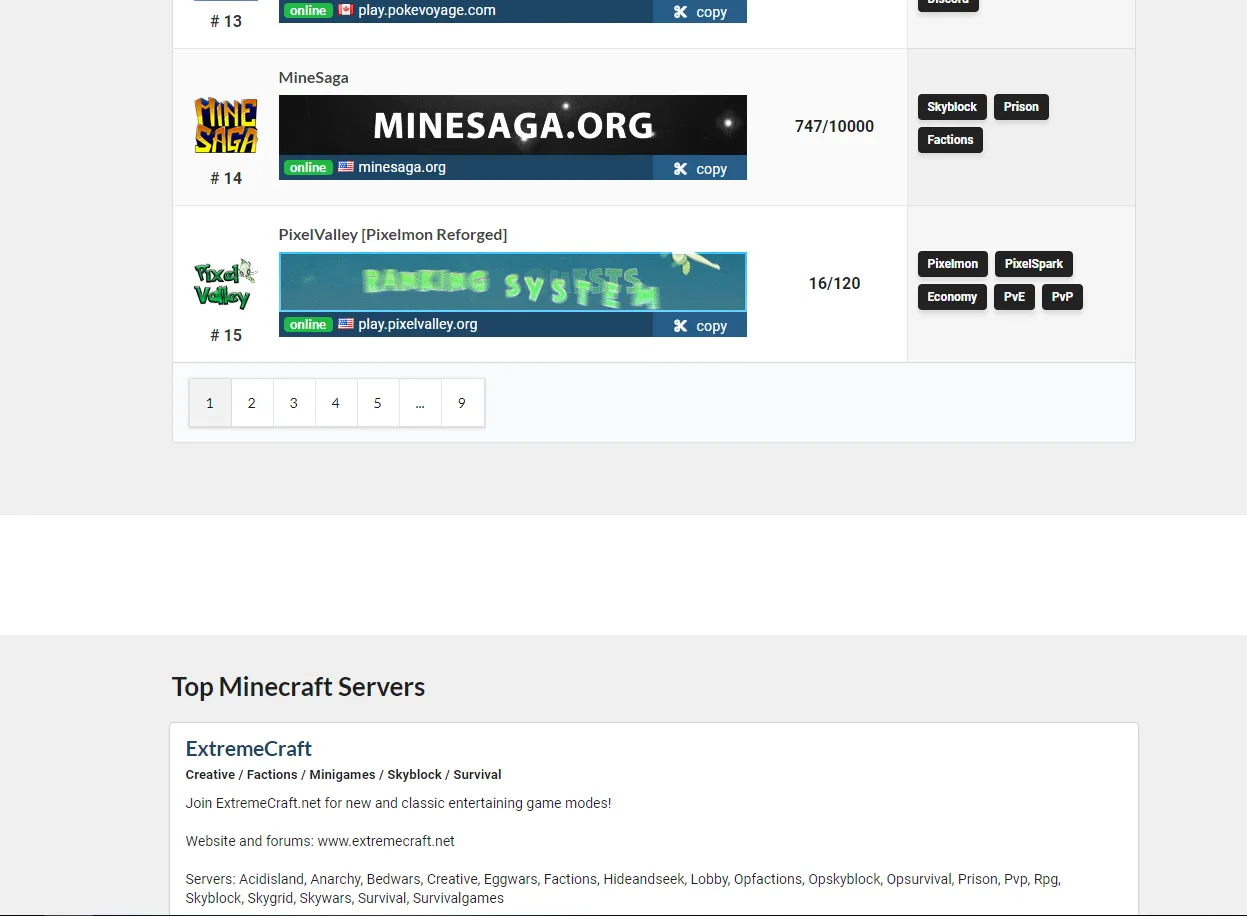Click the # 14 rank label
Image resolution: width=1247 pixels, height=916 pixels.
226,178
